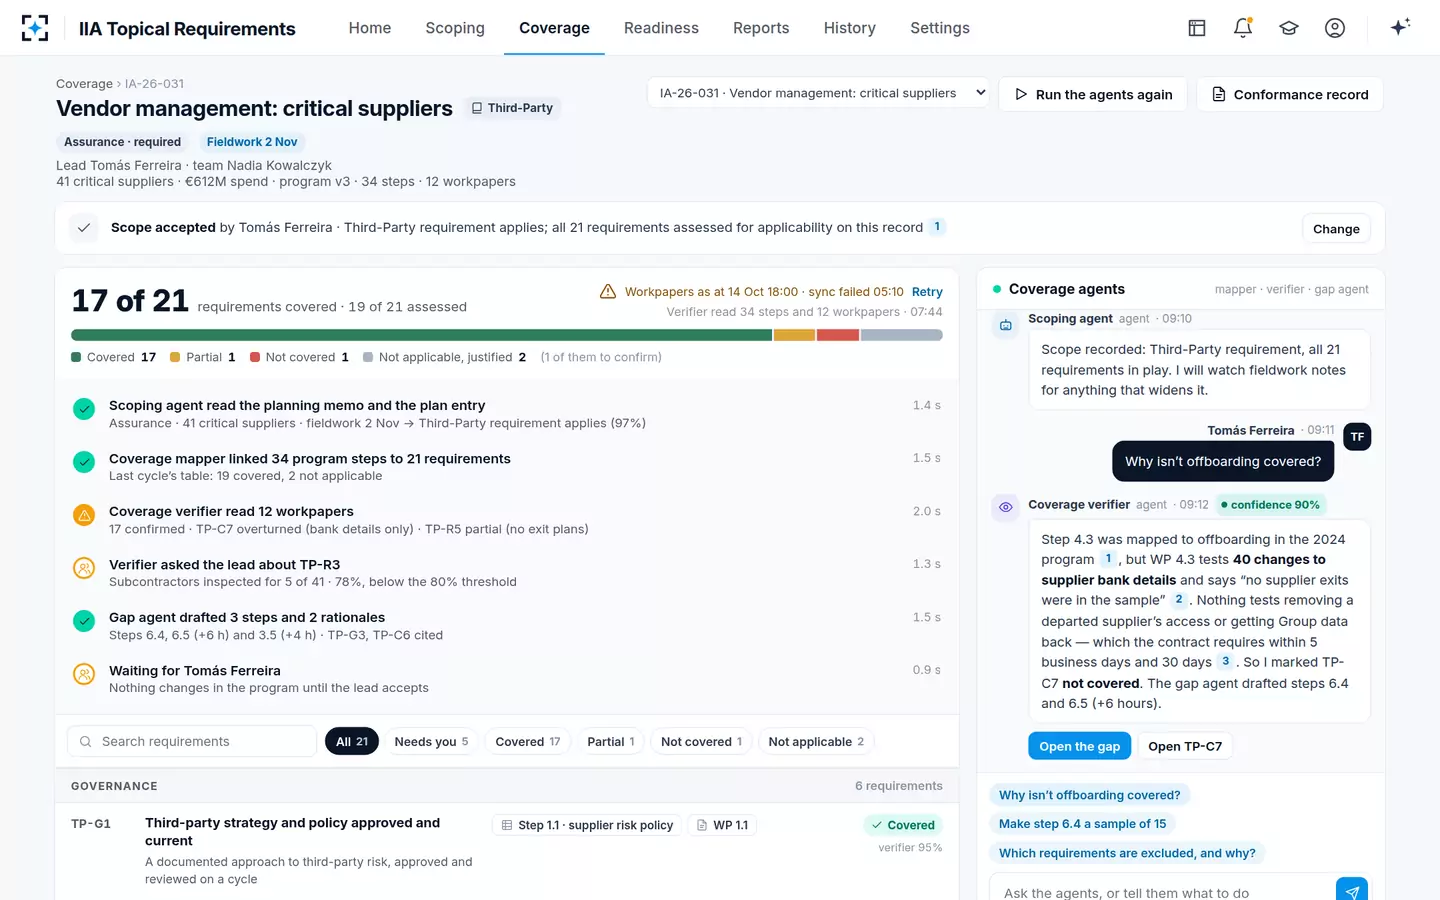Image resolution: width=1440 pixels, height=900 pixels.
Task: Filter by Covered 17 chip
Action: pyautogui.click(x=528, y=741)
